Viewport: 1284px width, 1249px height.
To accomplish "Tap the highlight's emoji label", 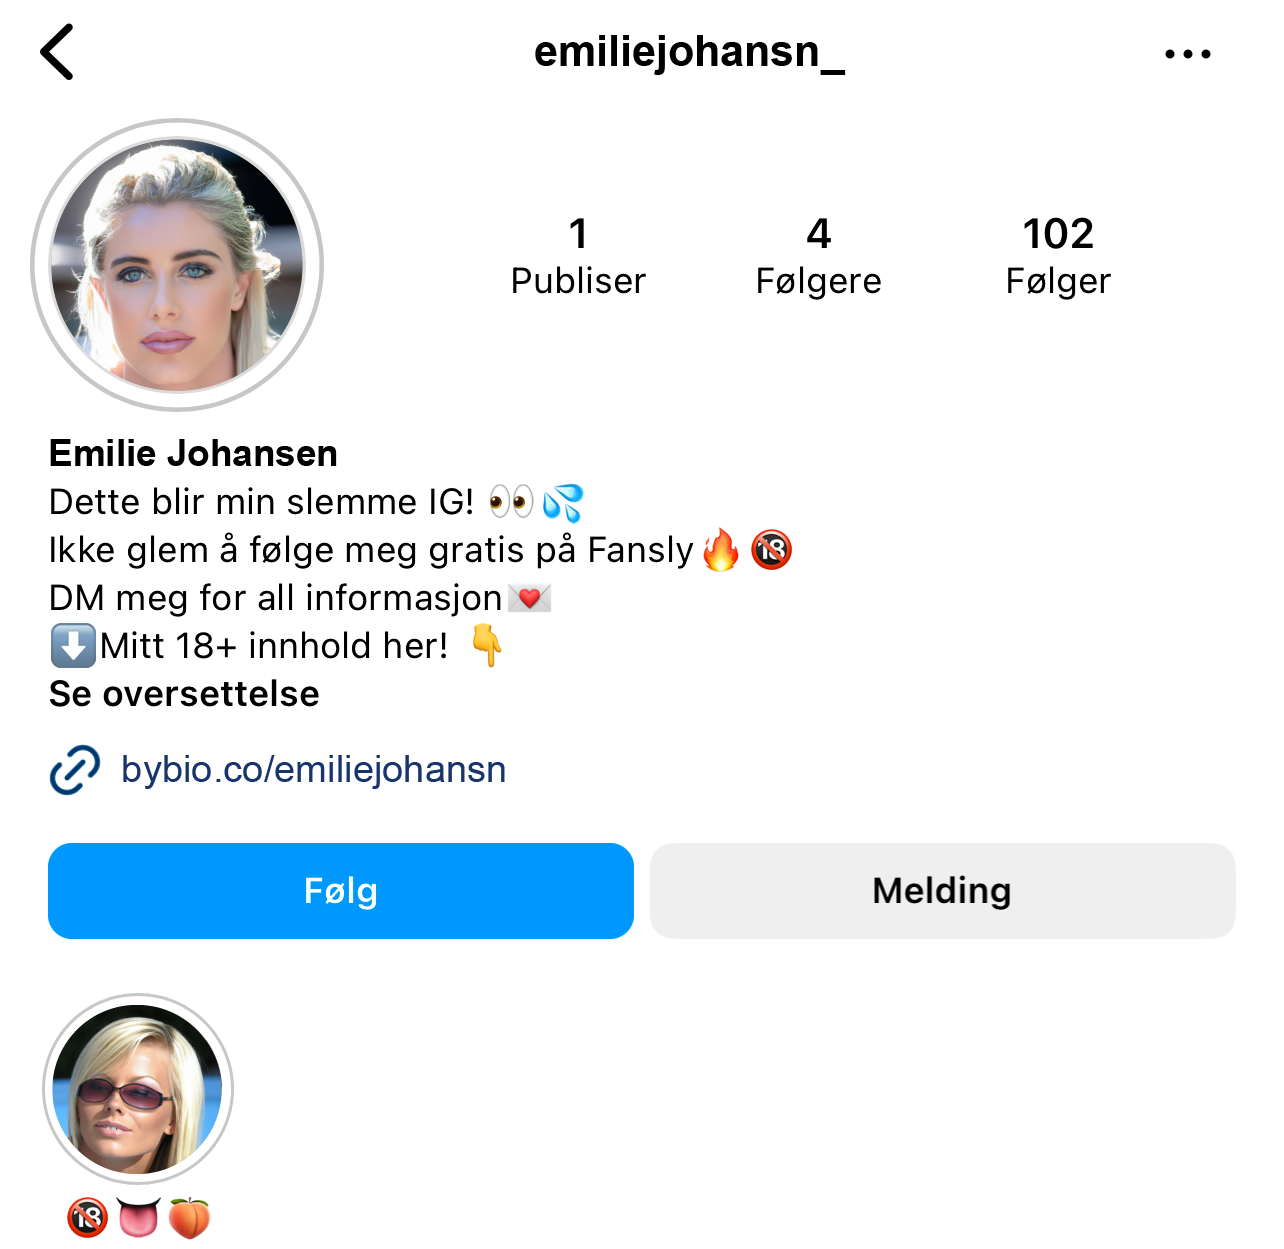I will pos(138,1217).
